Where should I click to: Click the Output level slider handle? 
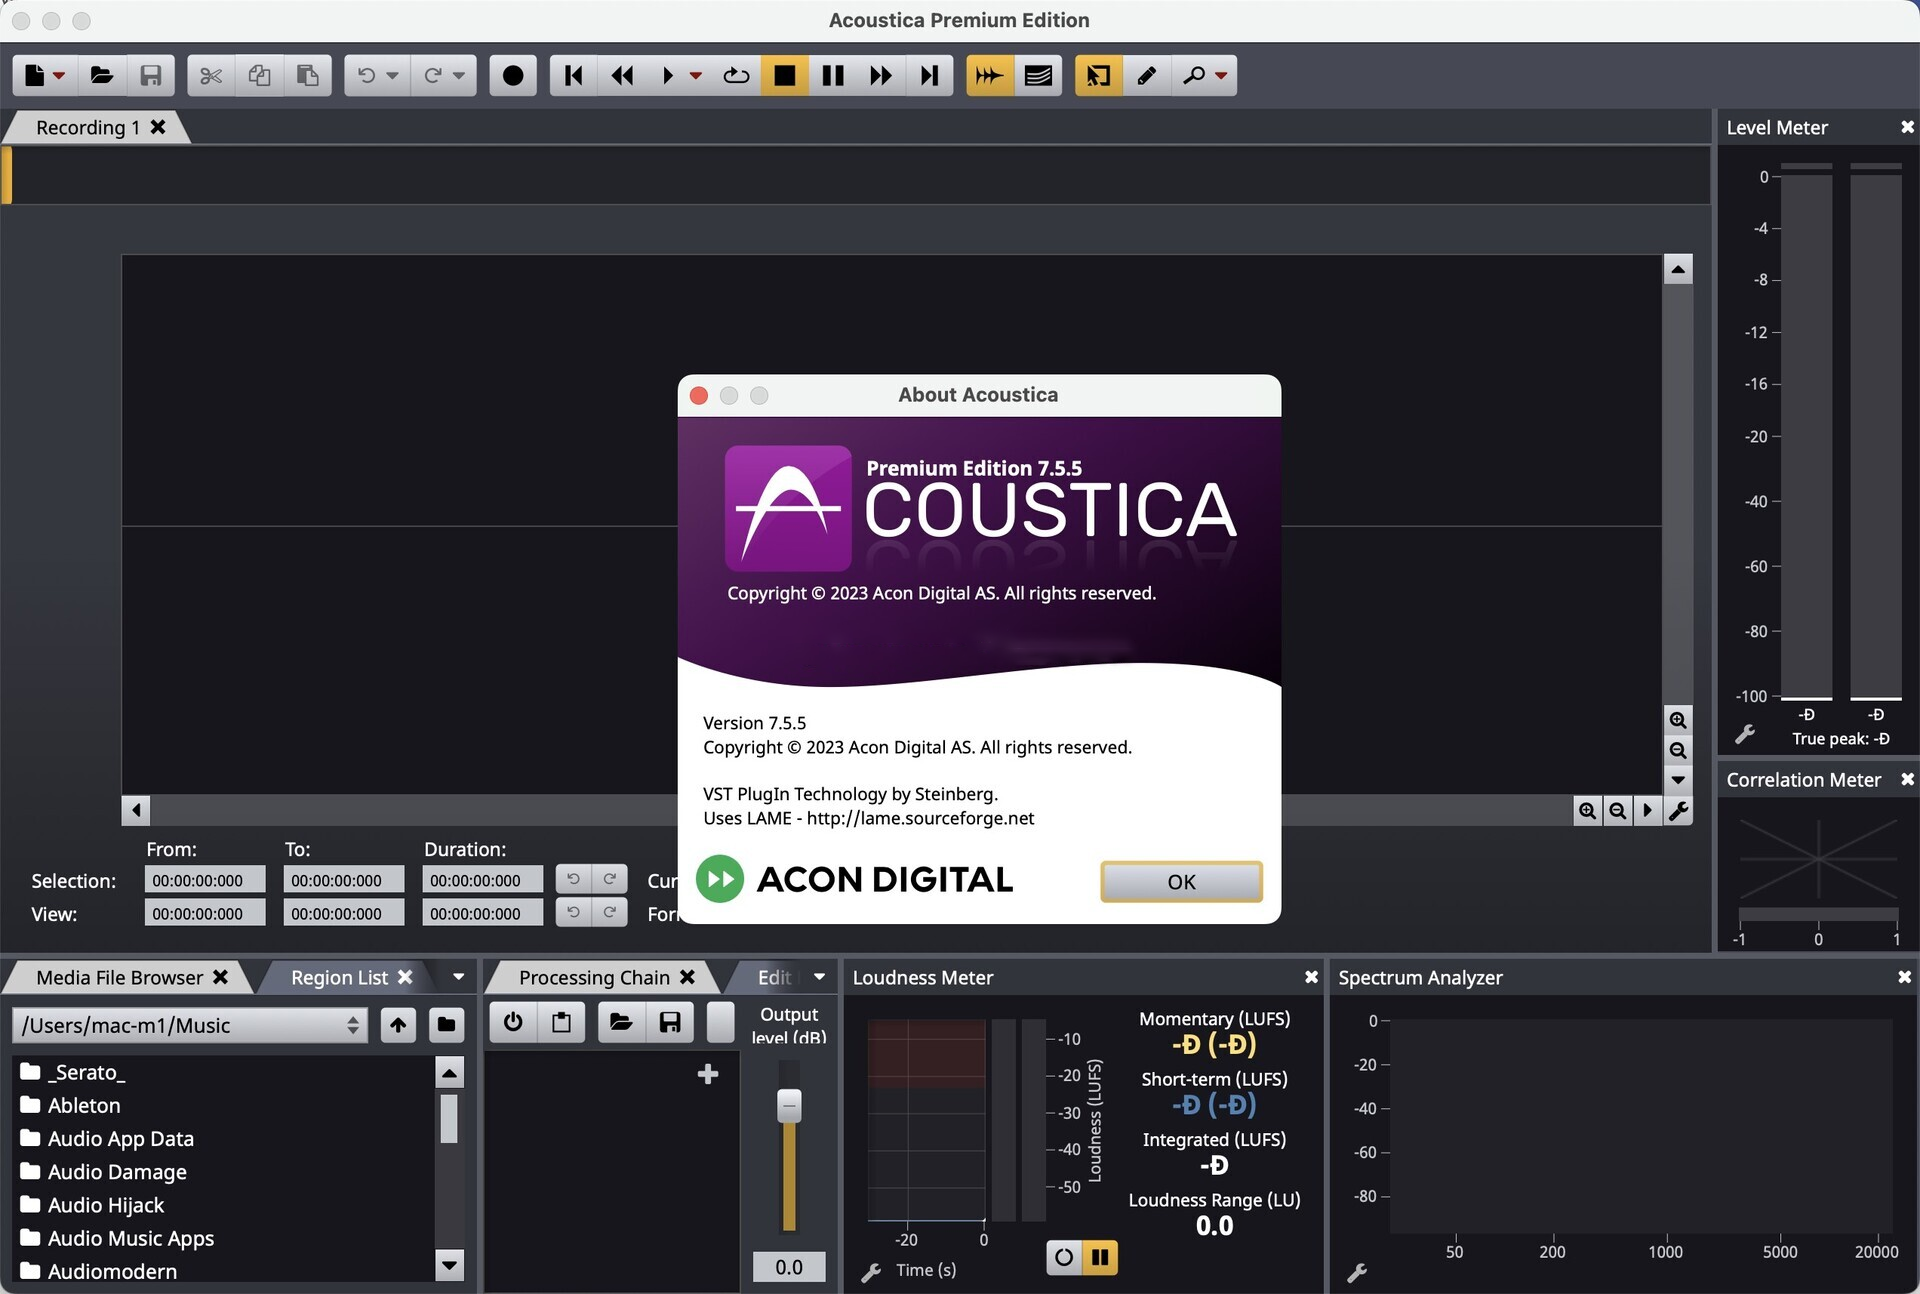(789, 1105)
